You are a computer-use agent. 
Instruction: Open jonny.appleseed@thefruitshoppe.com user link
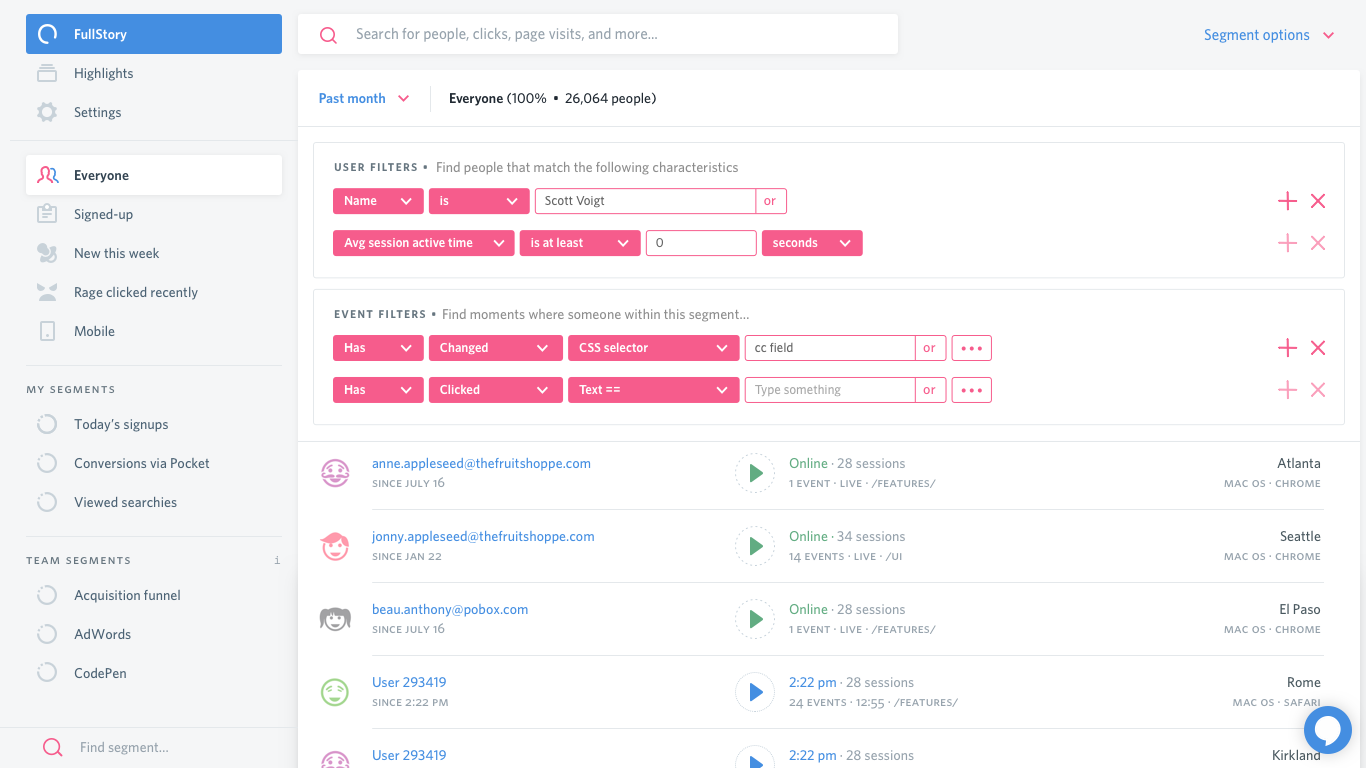pyautogui.click(x=483, y=536)
